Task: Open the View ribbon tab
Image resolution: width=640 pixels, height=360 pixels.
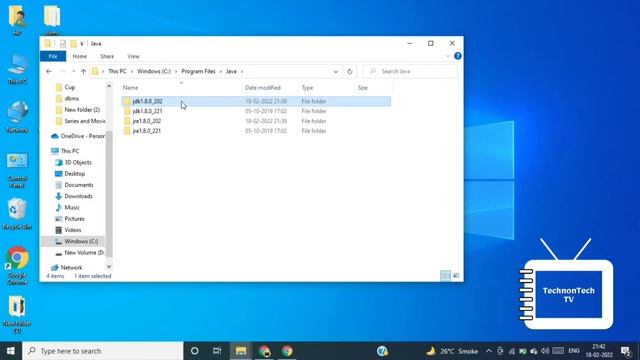Action: coord(133,56)
